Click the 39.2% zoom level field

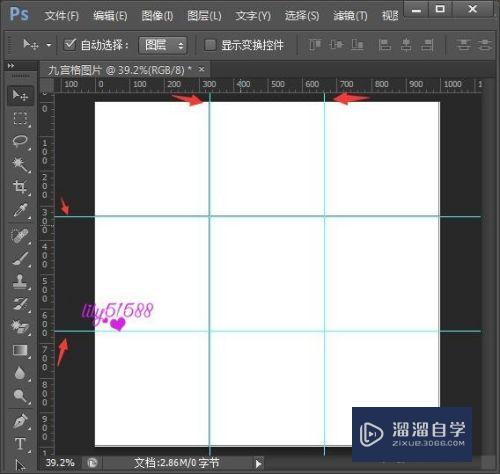[x=60, y=463]
